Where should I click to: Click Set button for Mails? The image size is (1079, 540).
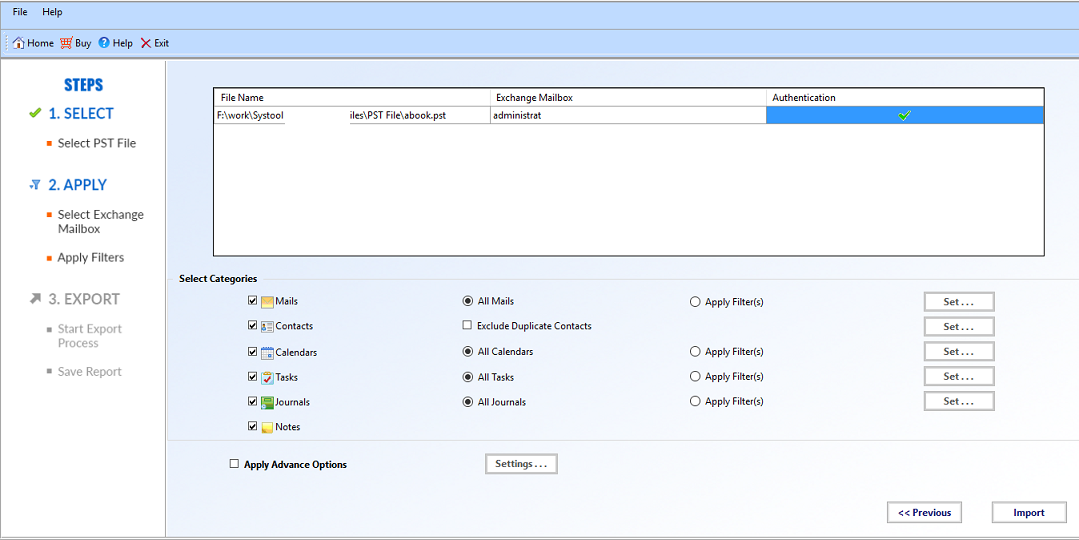(959, 302)
